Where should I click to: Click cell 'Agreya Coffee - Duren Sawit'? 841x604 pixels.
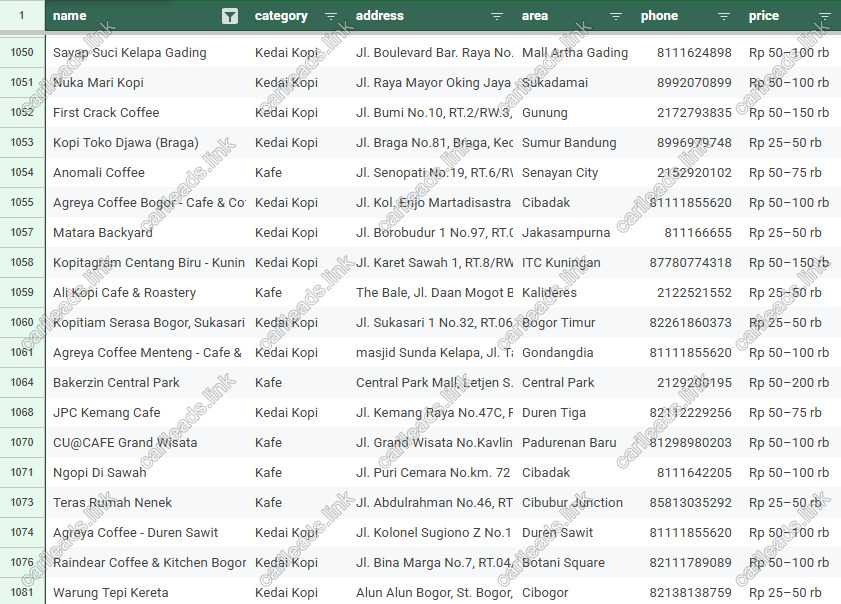tap(146, 533)
